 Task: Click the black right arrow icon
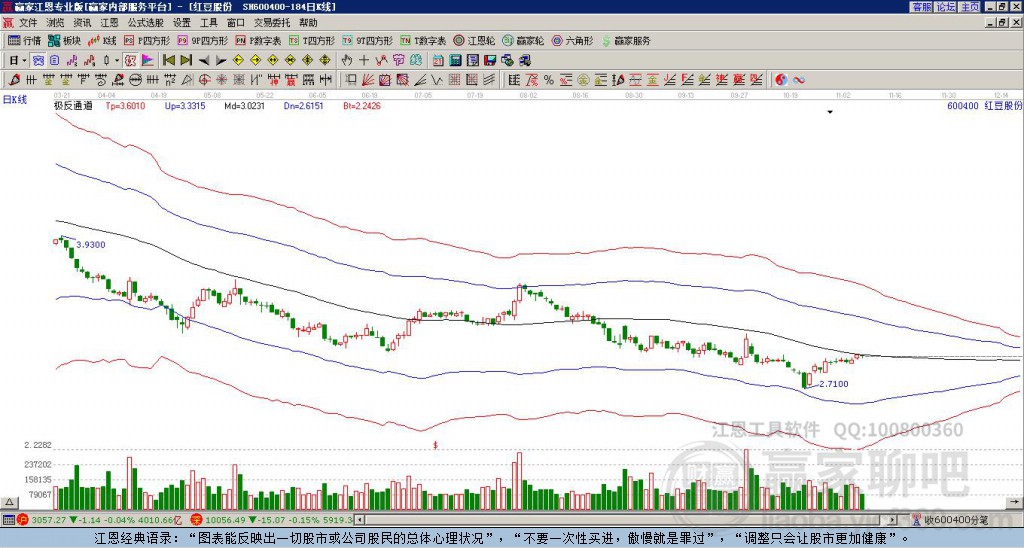pyautogui.click(x=221, y=61)
